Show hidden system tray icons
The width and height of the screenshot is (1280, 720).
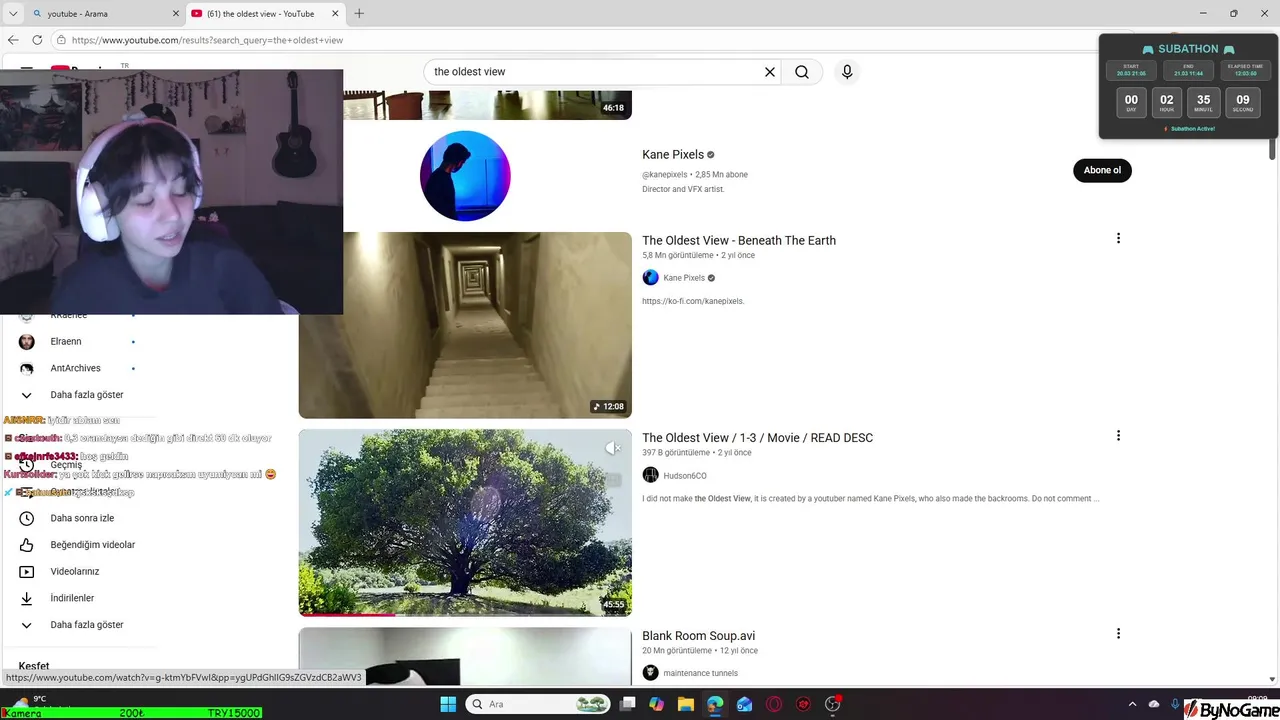(1132, 704)
